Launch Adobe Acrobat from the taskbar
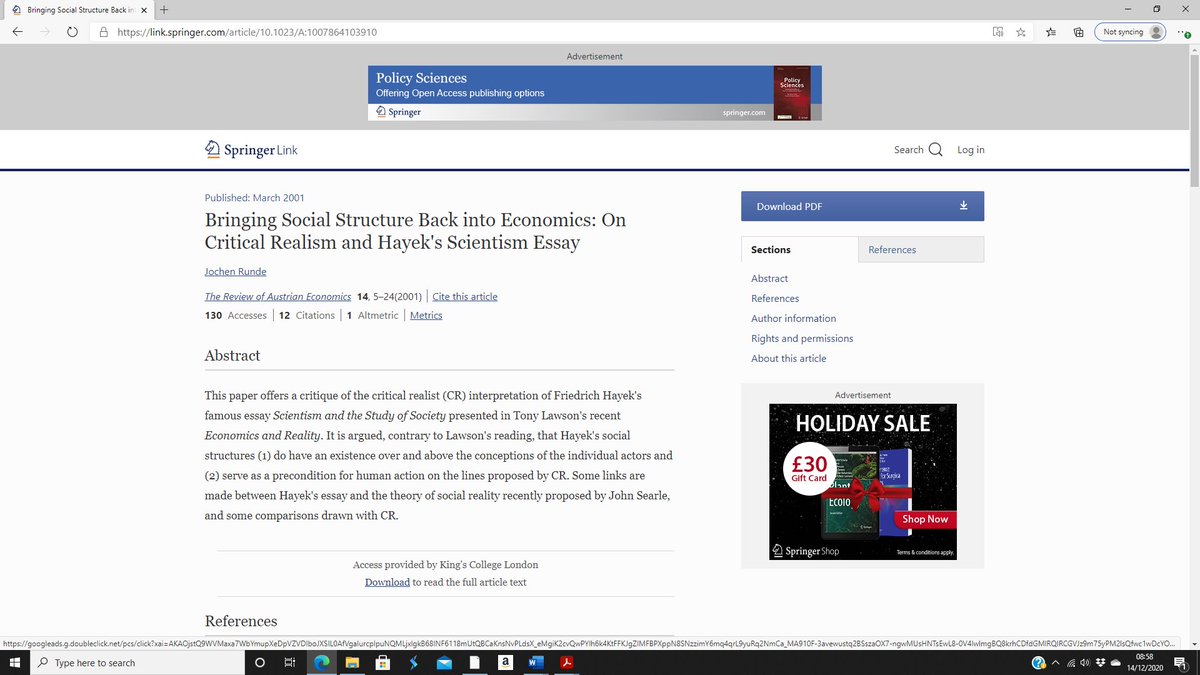The width and height of the screenshot is (1200, 675). coord(567,662)
